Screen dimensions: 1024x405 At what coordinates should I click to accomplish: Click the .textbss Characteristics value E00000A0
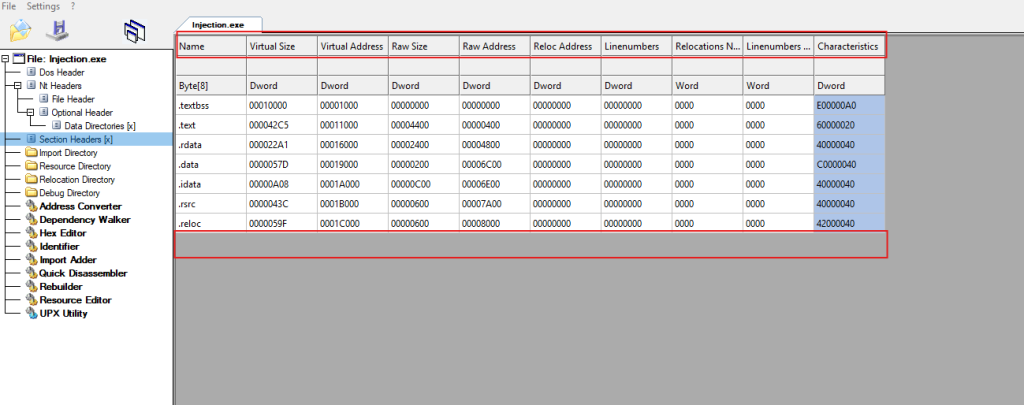point(837,105)
